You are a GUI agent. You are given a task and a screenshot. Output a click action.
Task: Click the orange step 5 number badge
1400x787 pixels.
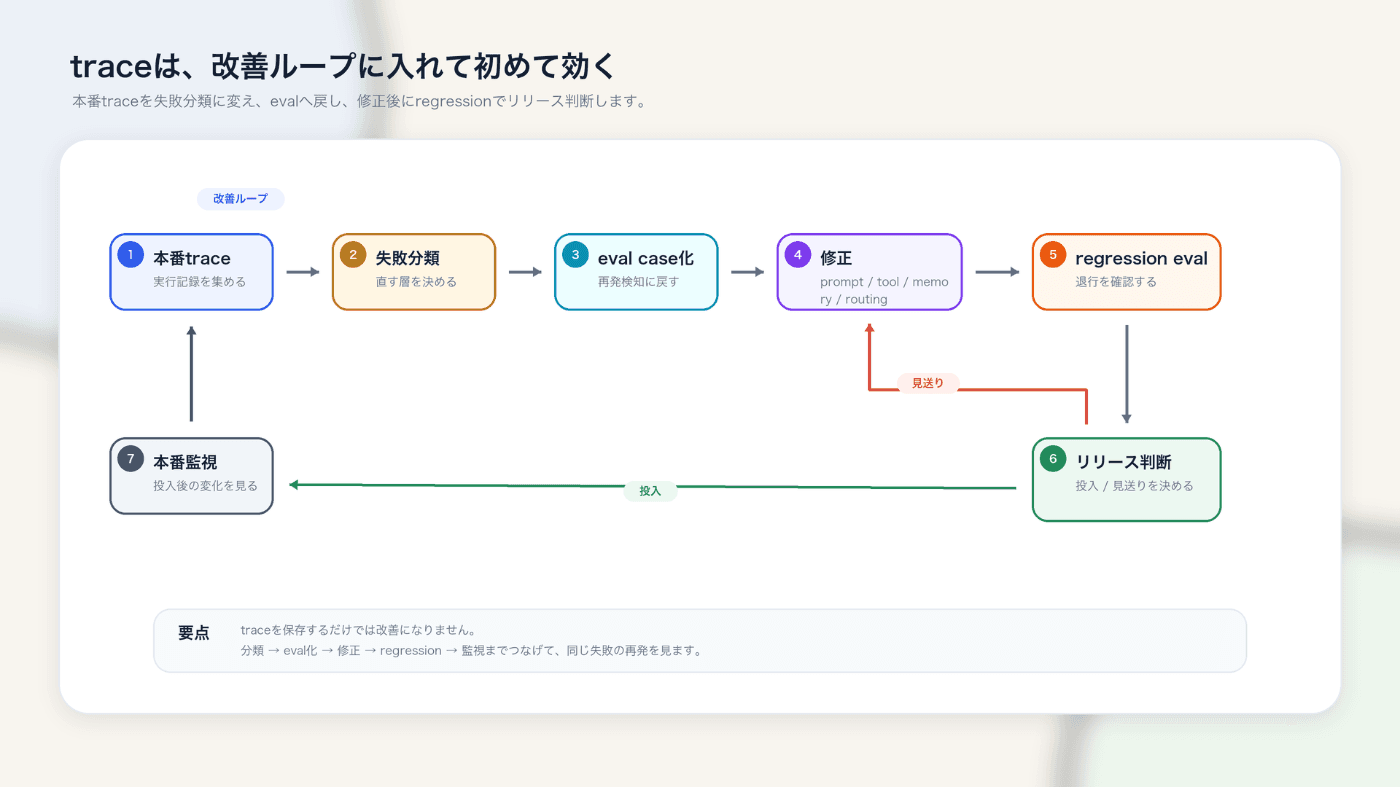[x=1053, y=255]
